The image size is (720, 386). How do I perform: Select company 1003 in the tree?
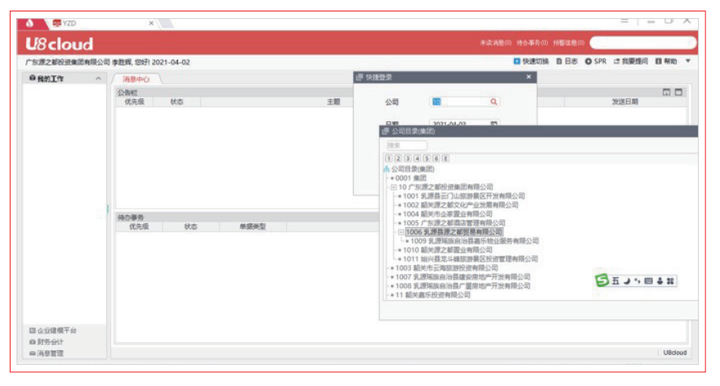pyautogui.click(x=446, y=268)
